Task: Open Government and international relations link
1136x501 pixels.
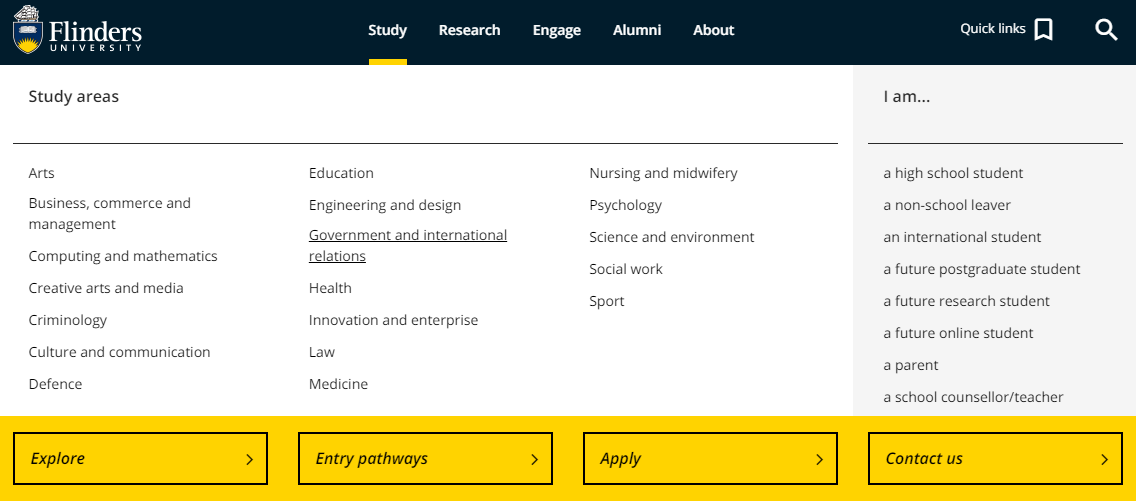Action: click(x=408, y=245)
